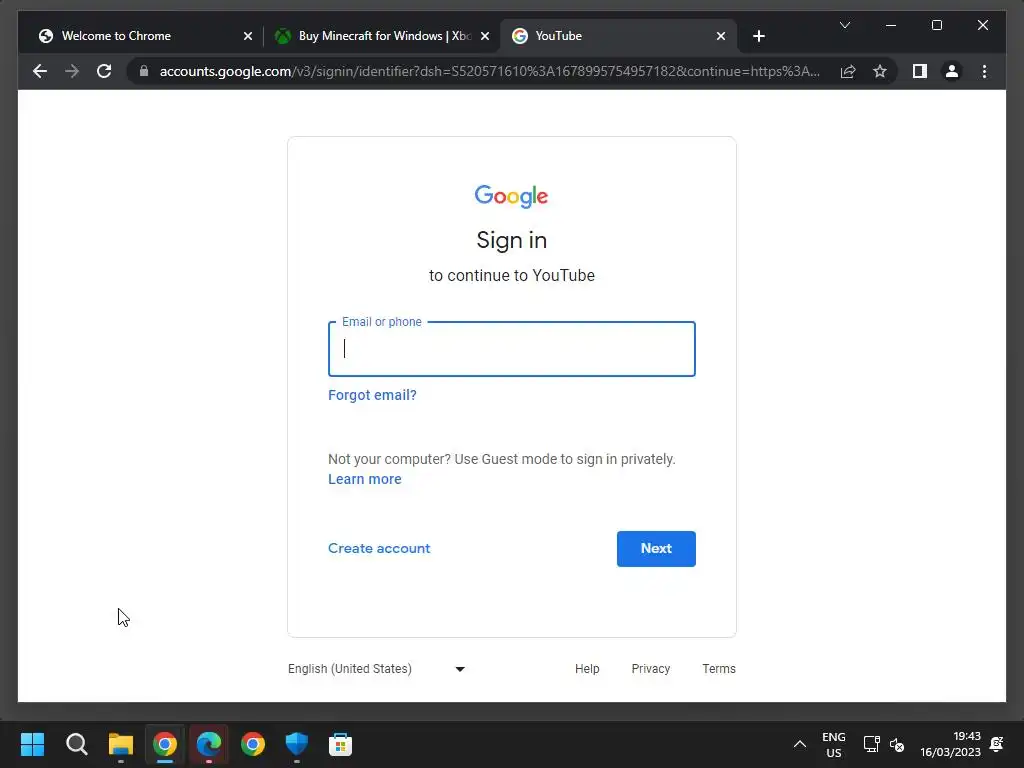Click the Google logo
Screen dimensions: 1024x768
[511, 196]
